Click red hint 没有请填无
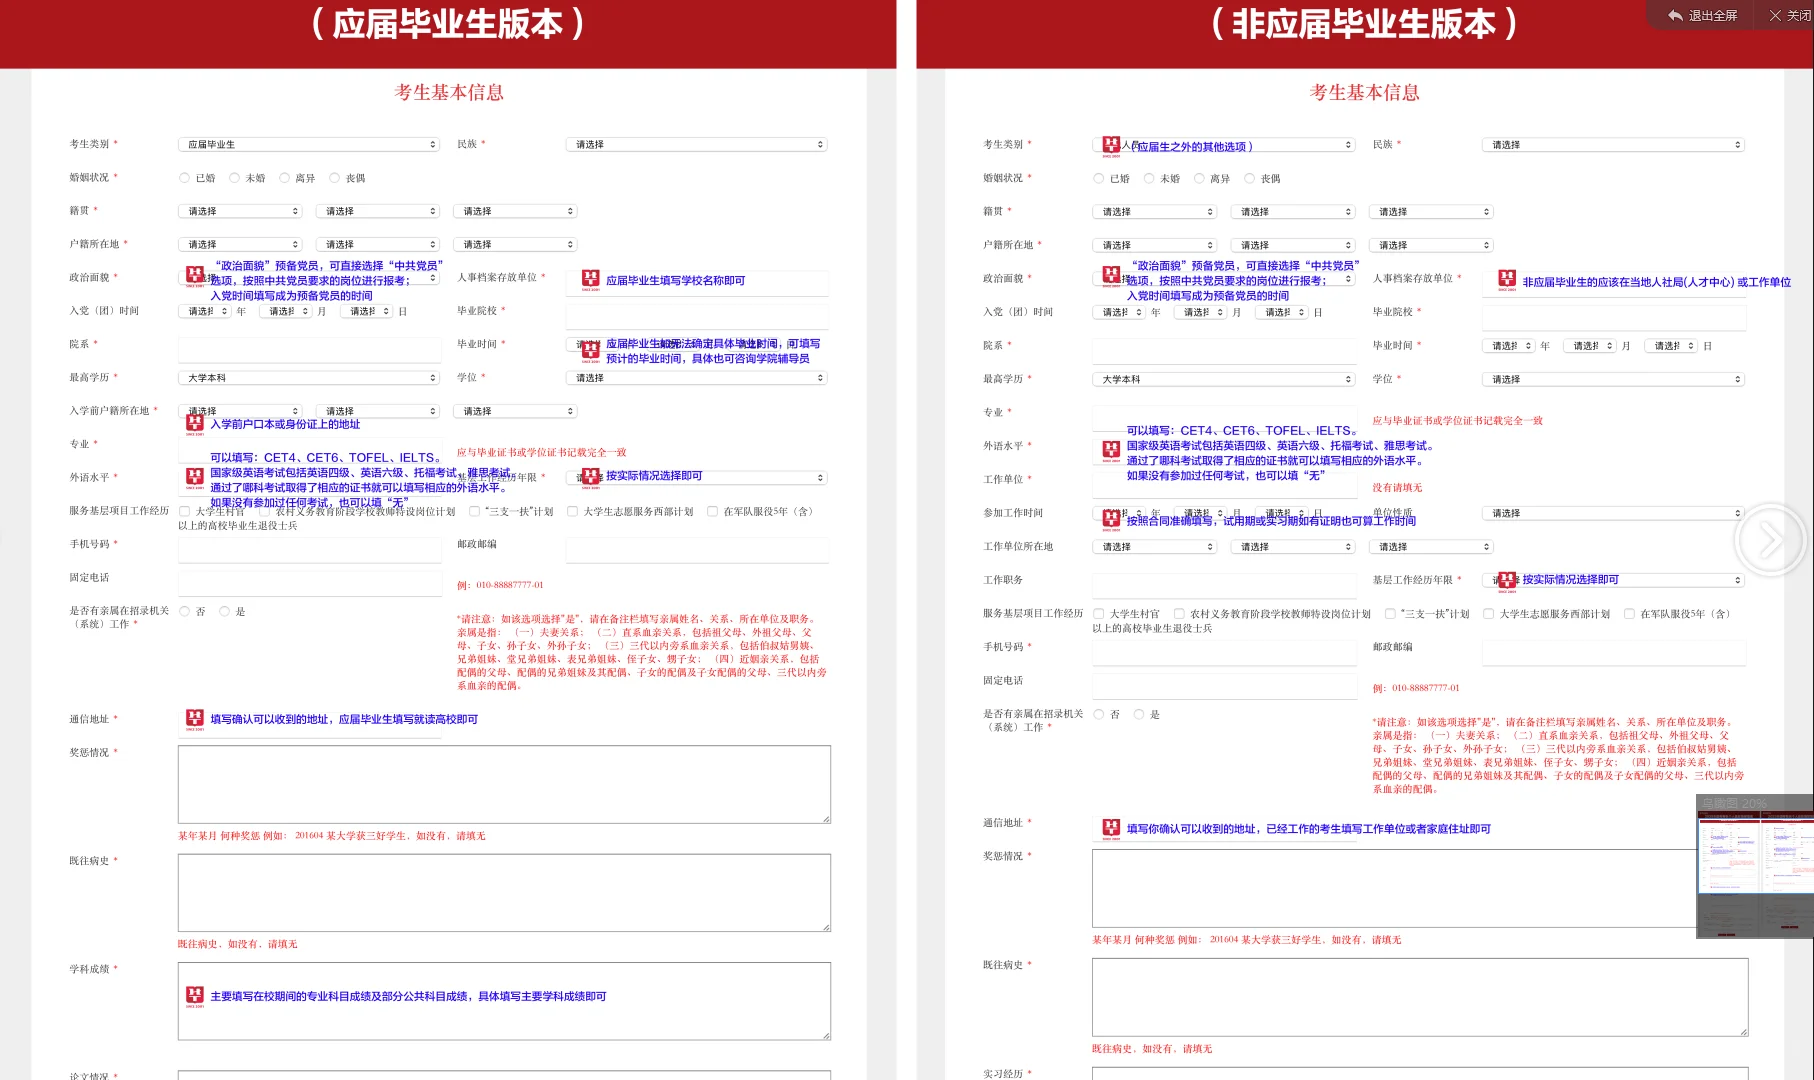Screen dimensions: 1814x1080 coord(1397,488)
